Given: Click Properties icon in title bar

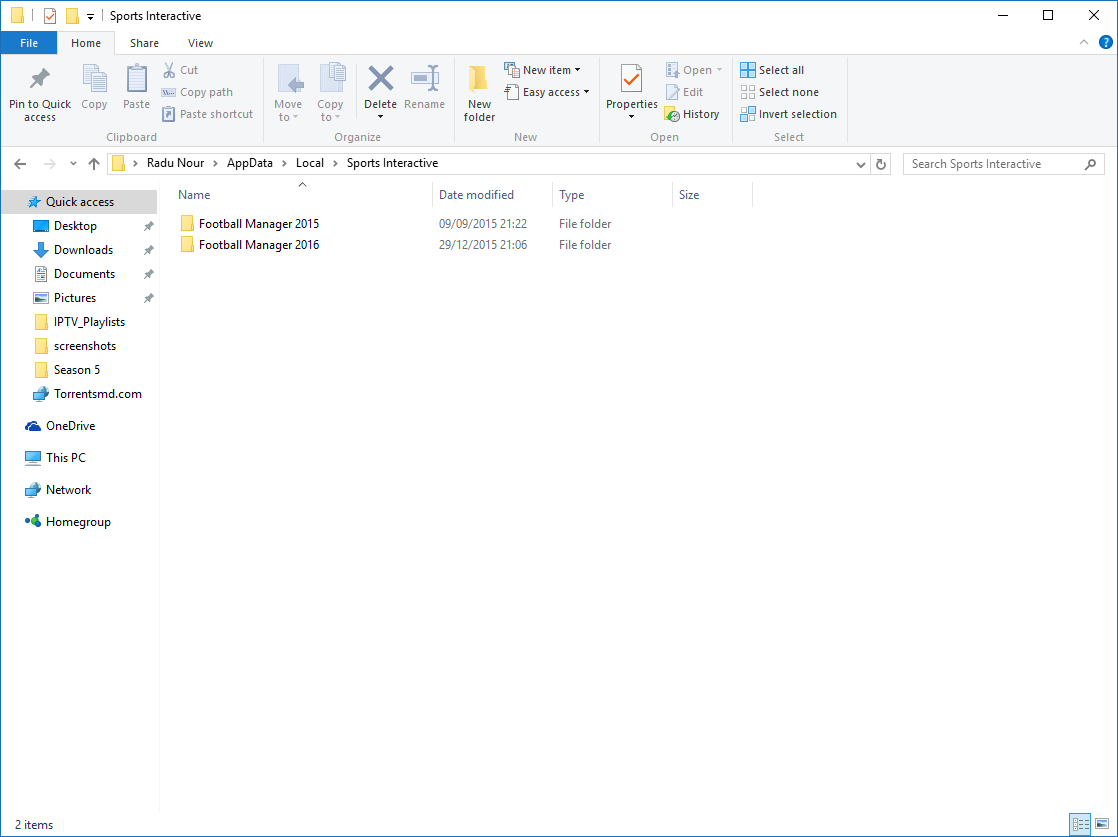Looking at the screenshot, I should (x=50, y=16).
